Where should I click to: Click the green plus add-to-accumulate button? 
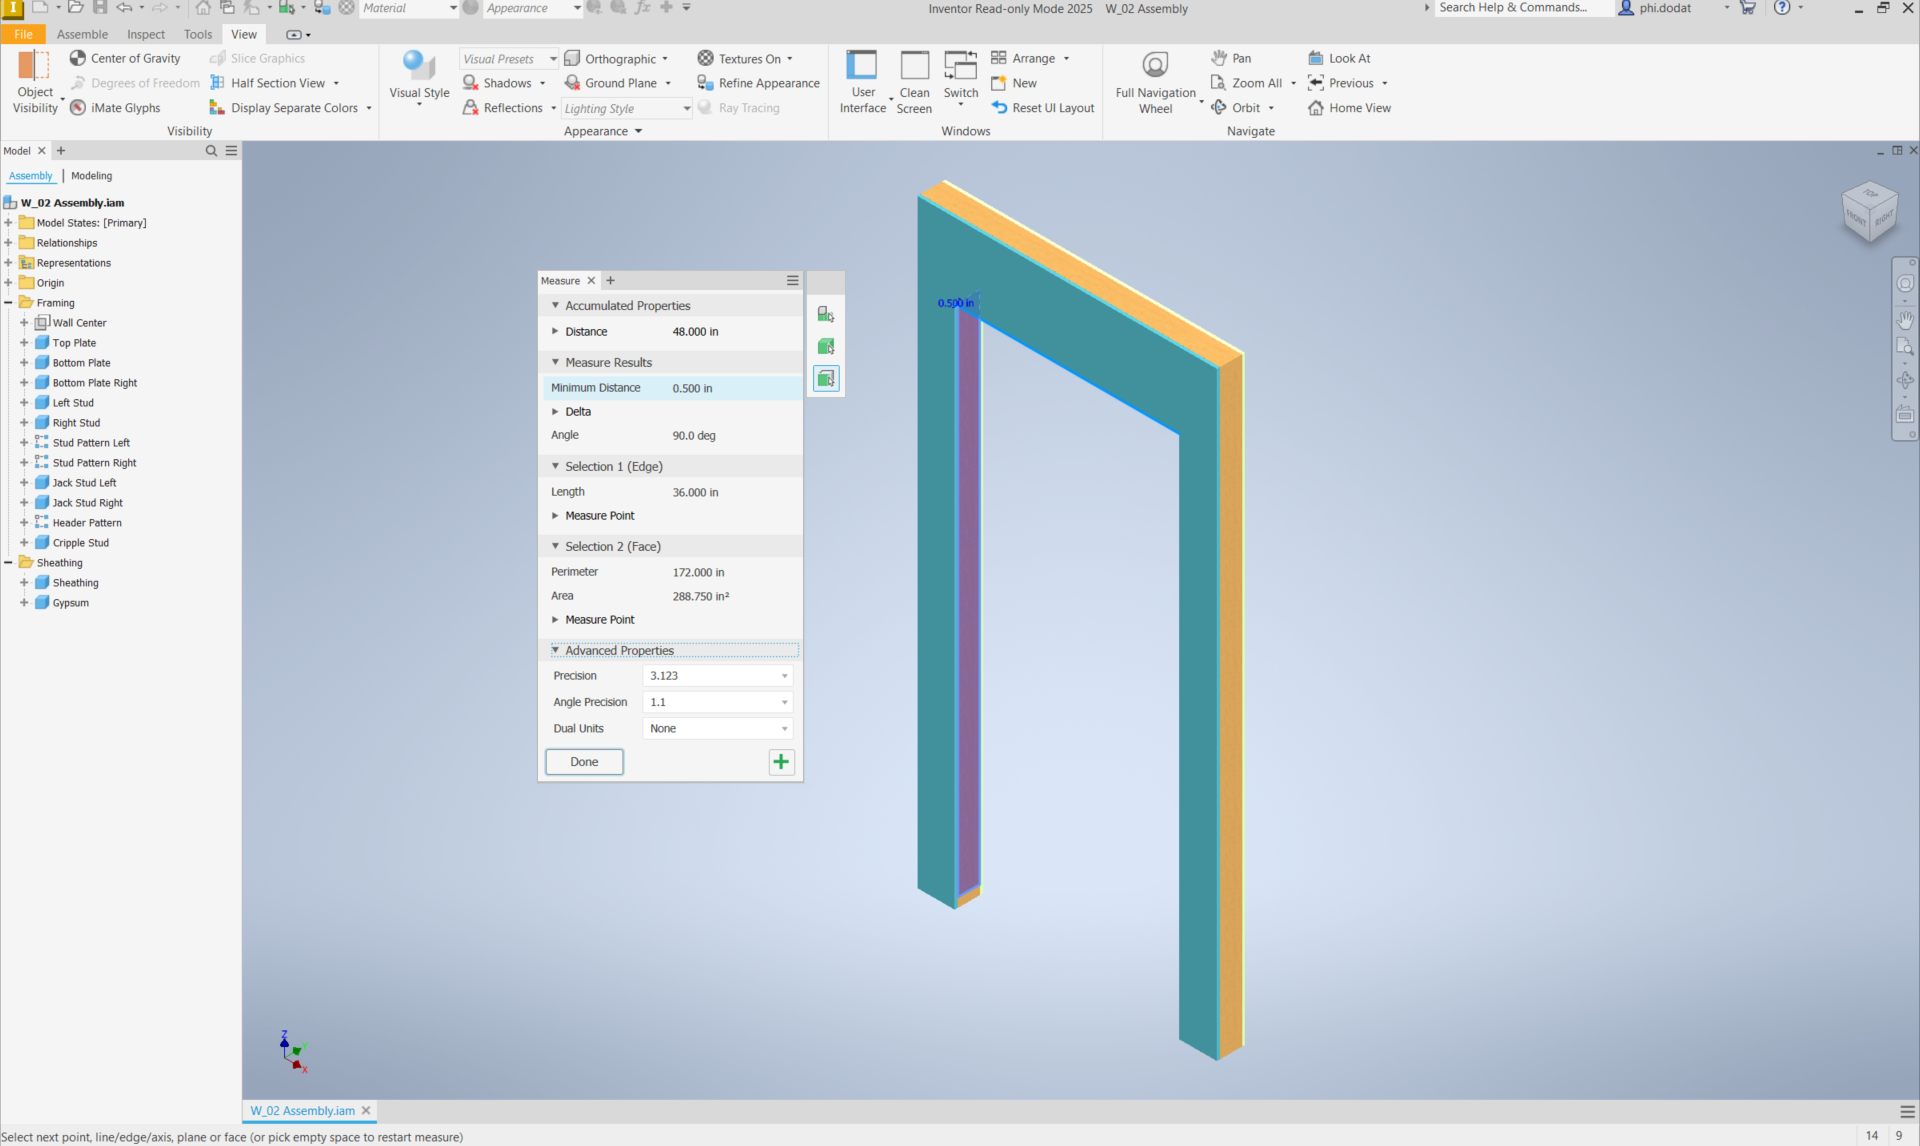coord(781,762)
